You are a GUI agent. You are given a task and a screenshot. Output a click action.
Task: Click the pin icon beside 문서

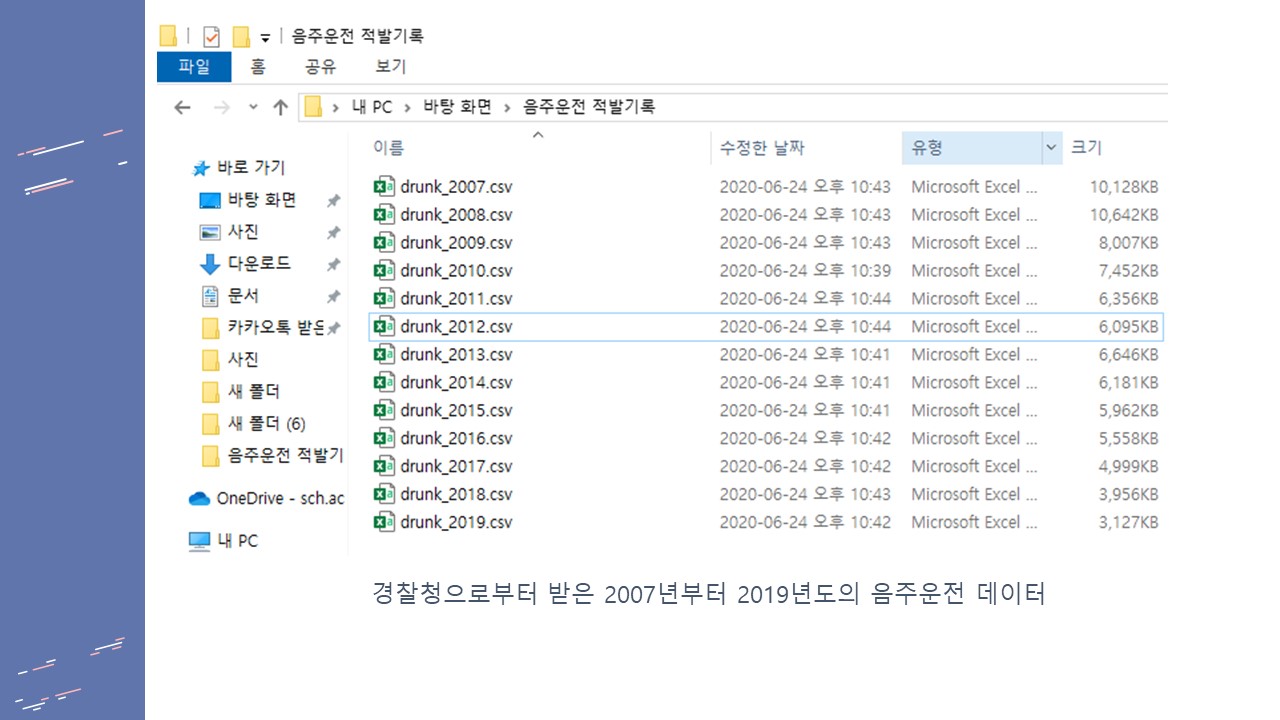click(334, 297)
